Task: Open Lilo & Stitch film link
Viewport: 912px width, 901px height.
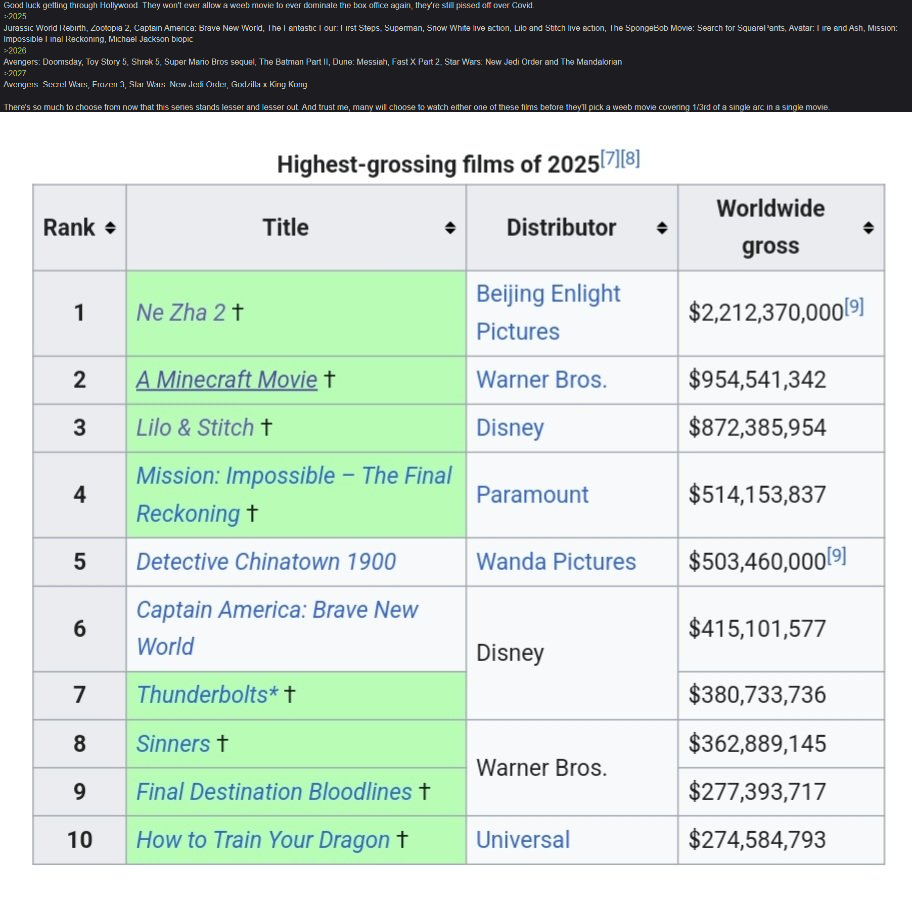Action: (195, 428)
